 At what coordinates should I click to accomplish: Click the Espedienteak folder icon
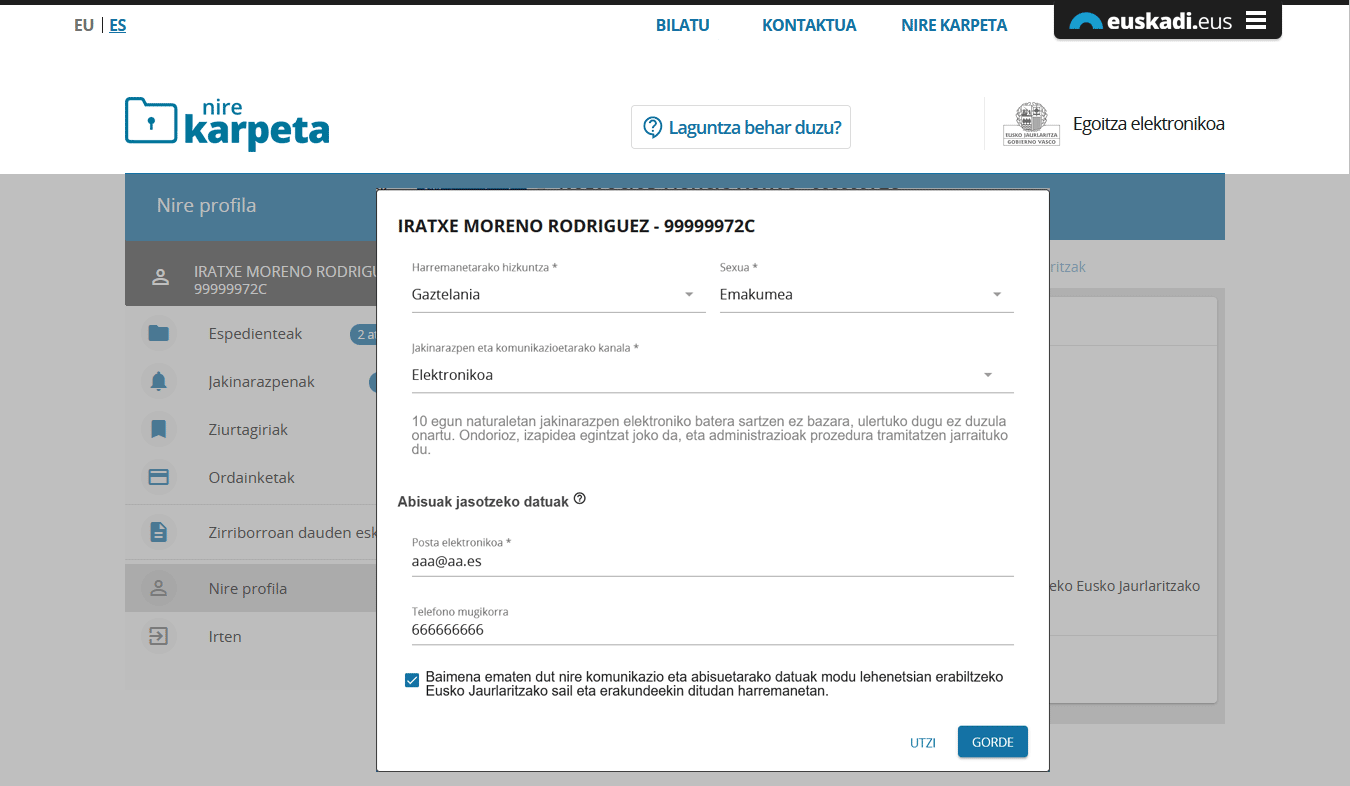158,334
